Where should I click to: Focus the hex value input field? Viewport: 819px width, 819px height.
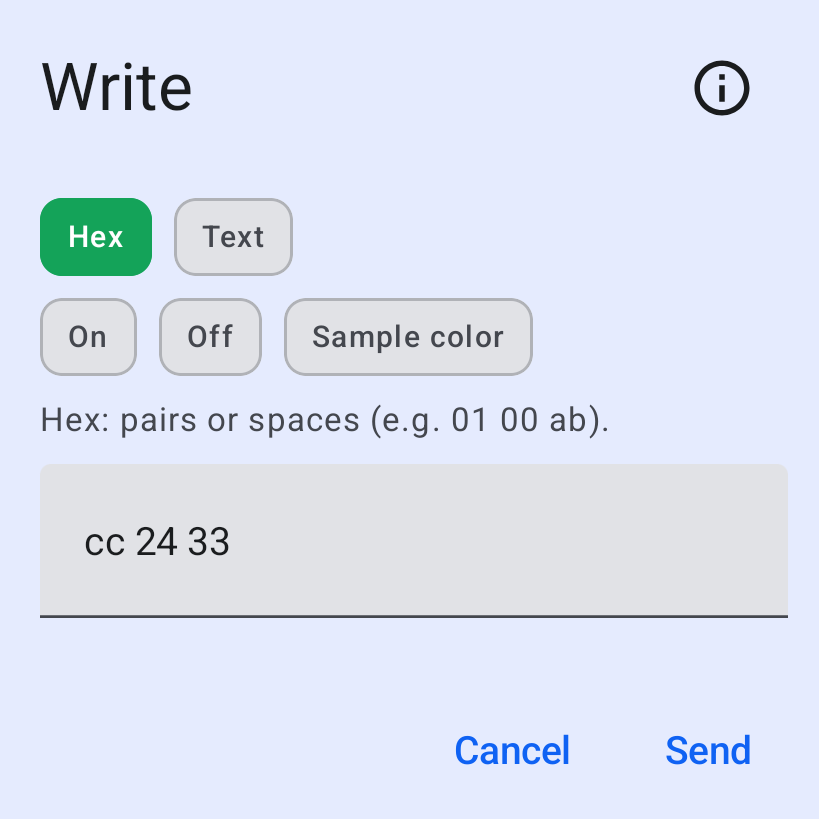click(x=414, y=541)
